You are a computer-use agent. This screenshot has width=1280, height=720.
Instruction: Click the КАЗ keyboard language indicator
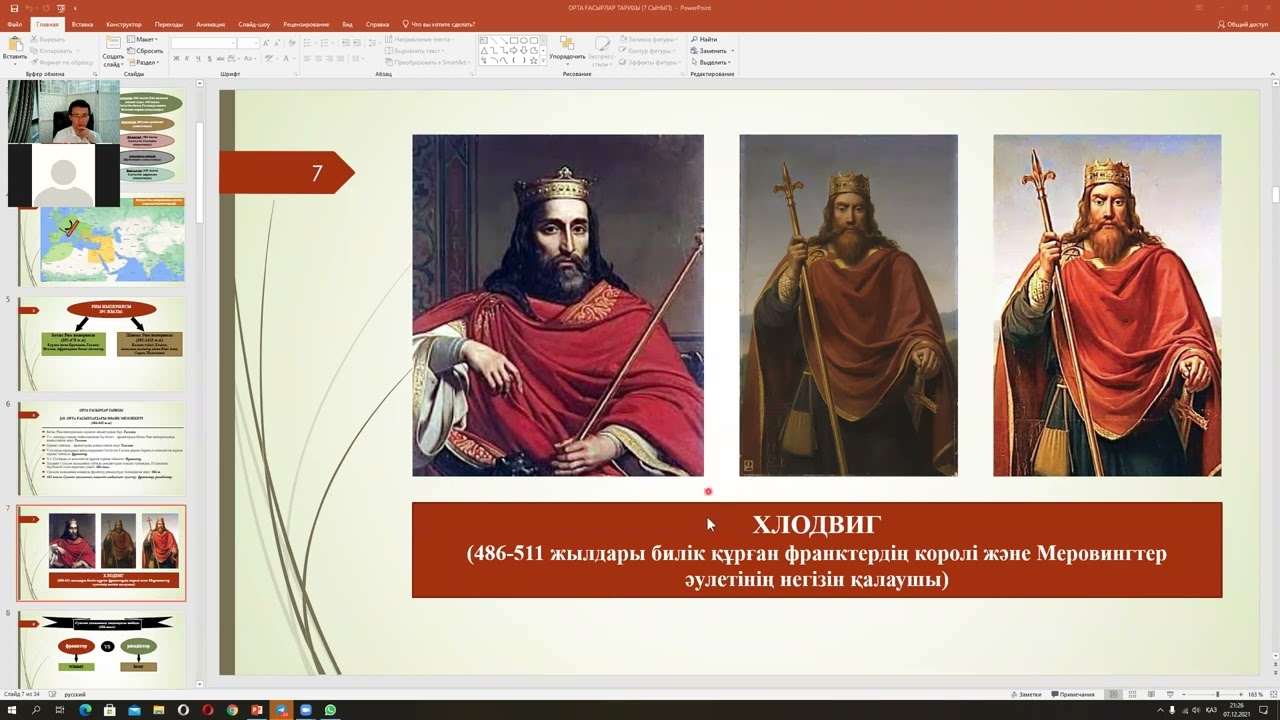[x=1211, y=710]
